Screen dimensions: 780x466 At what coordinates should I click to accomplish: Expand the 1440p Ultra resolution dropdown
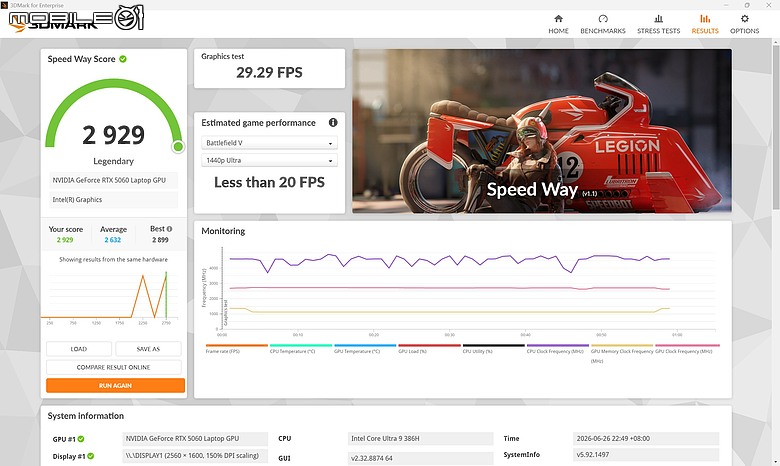[x=269, y=160]
